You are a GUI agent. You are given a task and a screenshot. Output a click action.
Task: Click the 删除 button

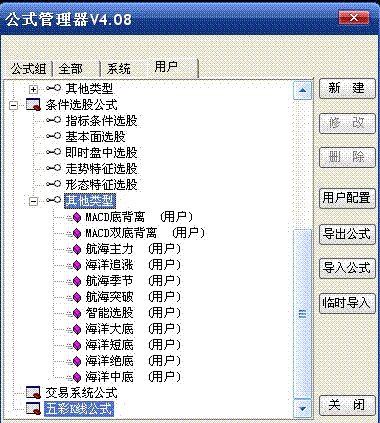347,157
